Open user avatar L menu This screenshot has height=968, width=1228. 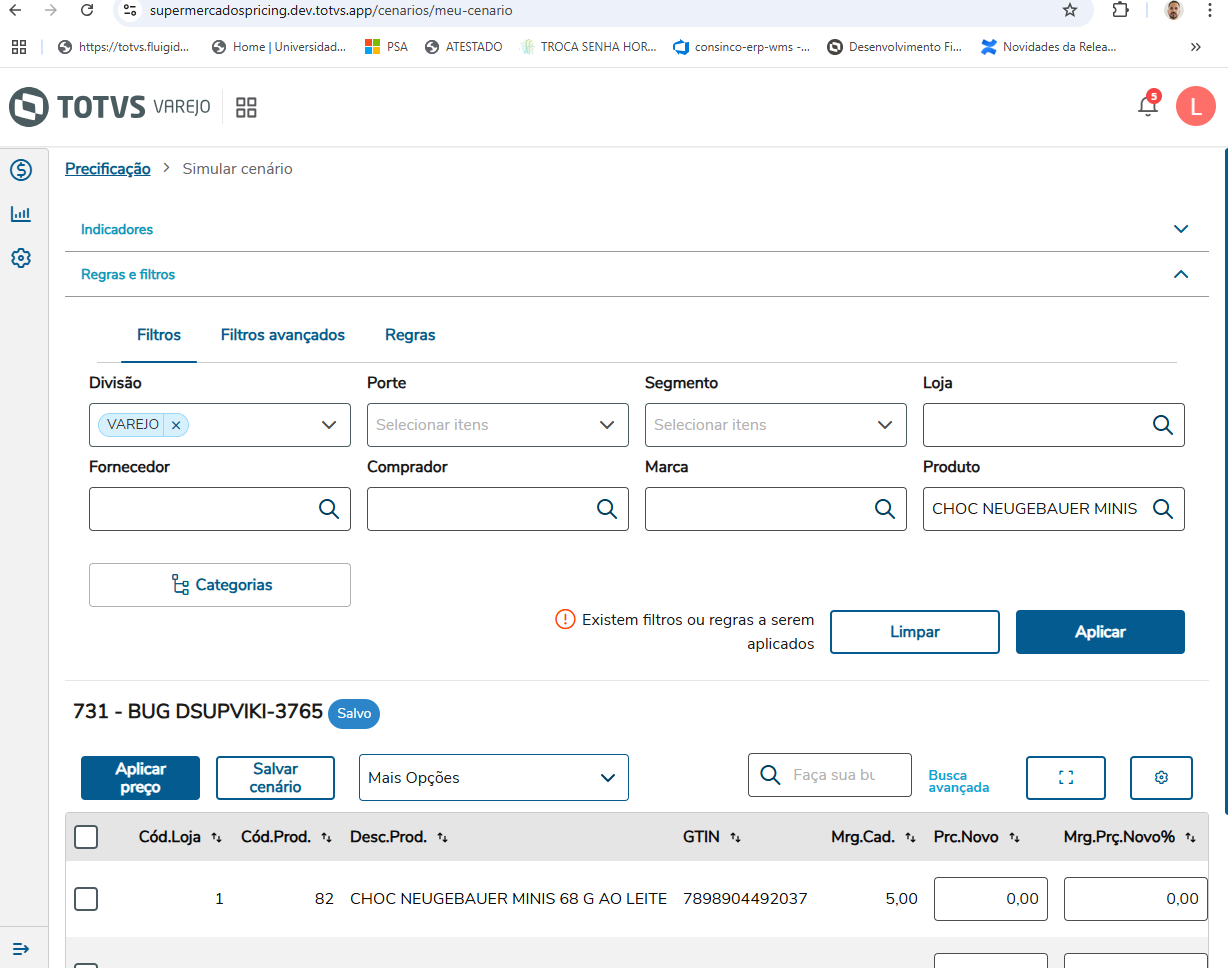[1195, 106]
